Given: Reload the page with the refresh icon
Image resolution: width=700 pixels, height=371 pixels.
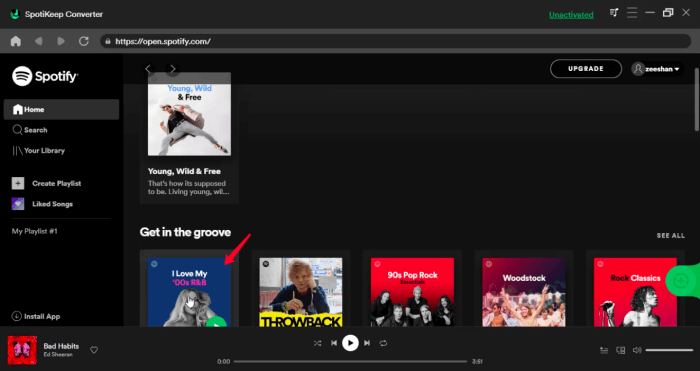Looking at the screenshot, I should pos(83,42).
